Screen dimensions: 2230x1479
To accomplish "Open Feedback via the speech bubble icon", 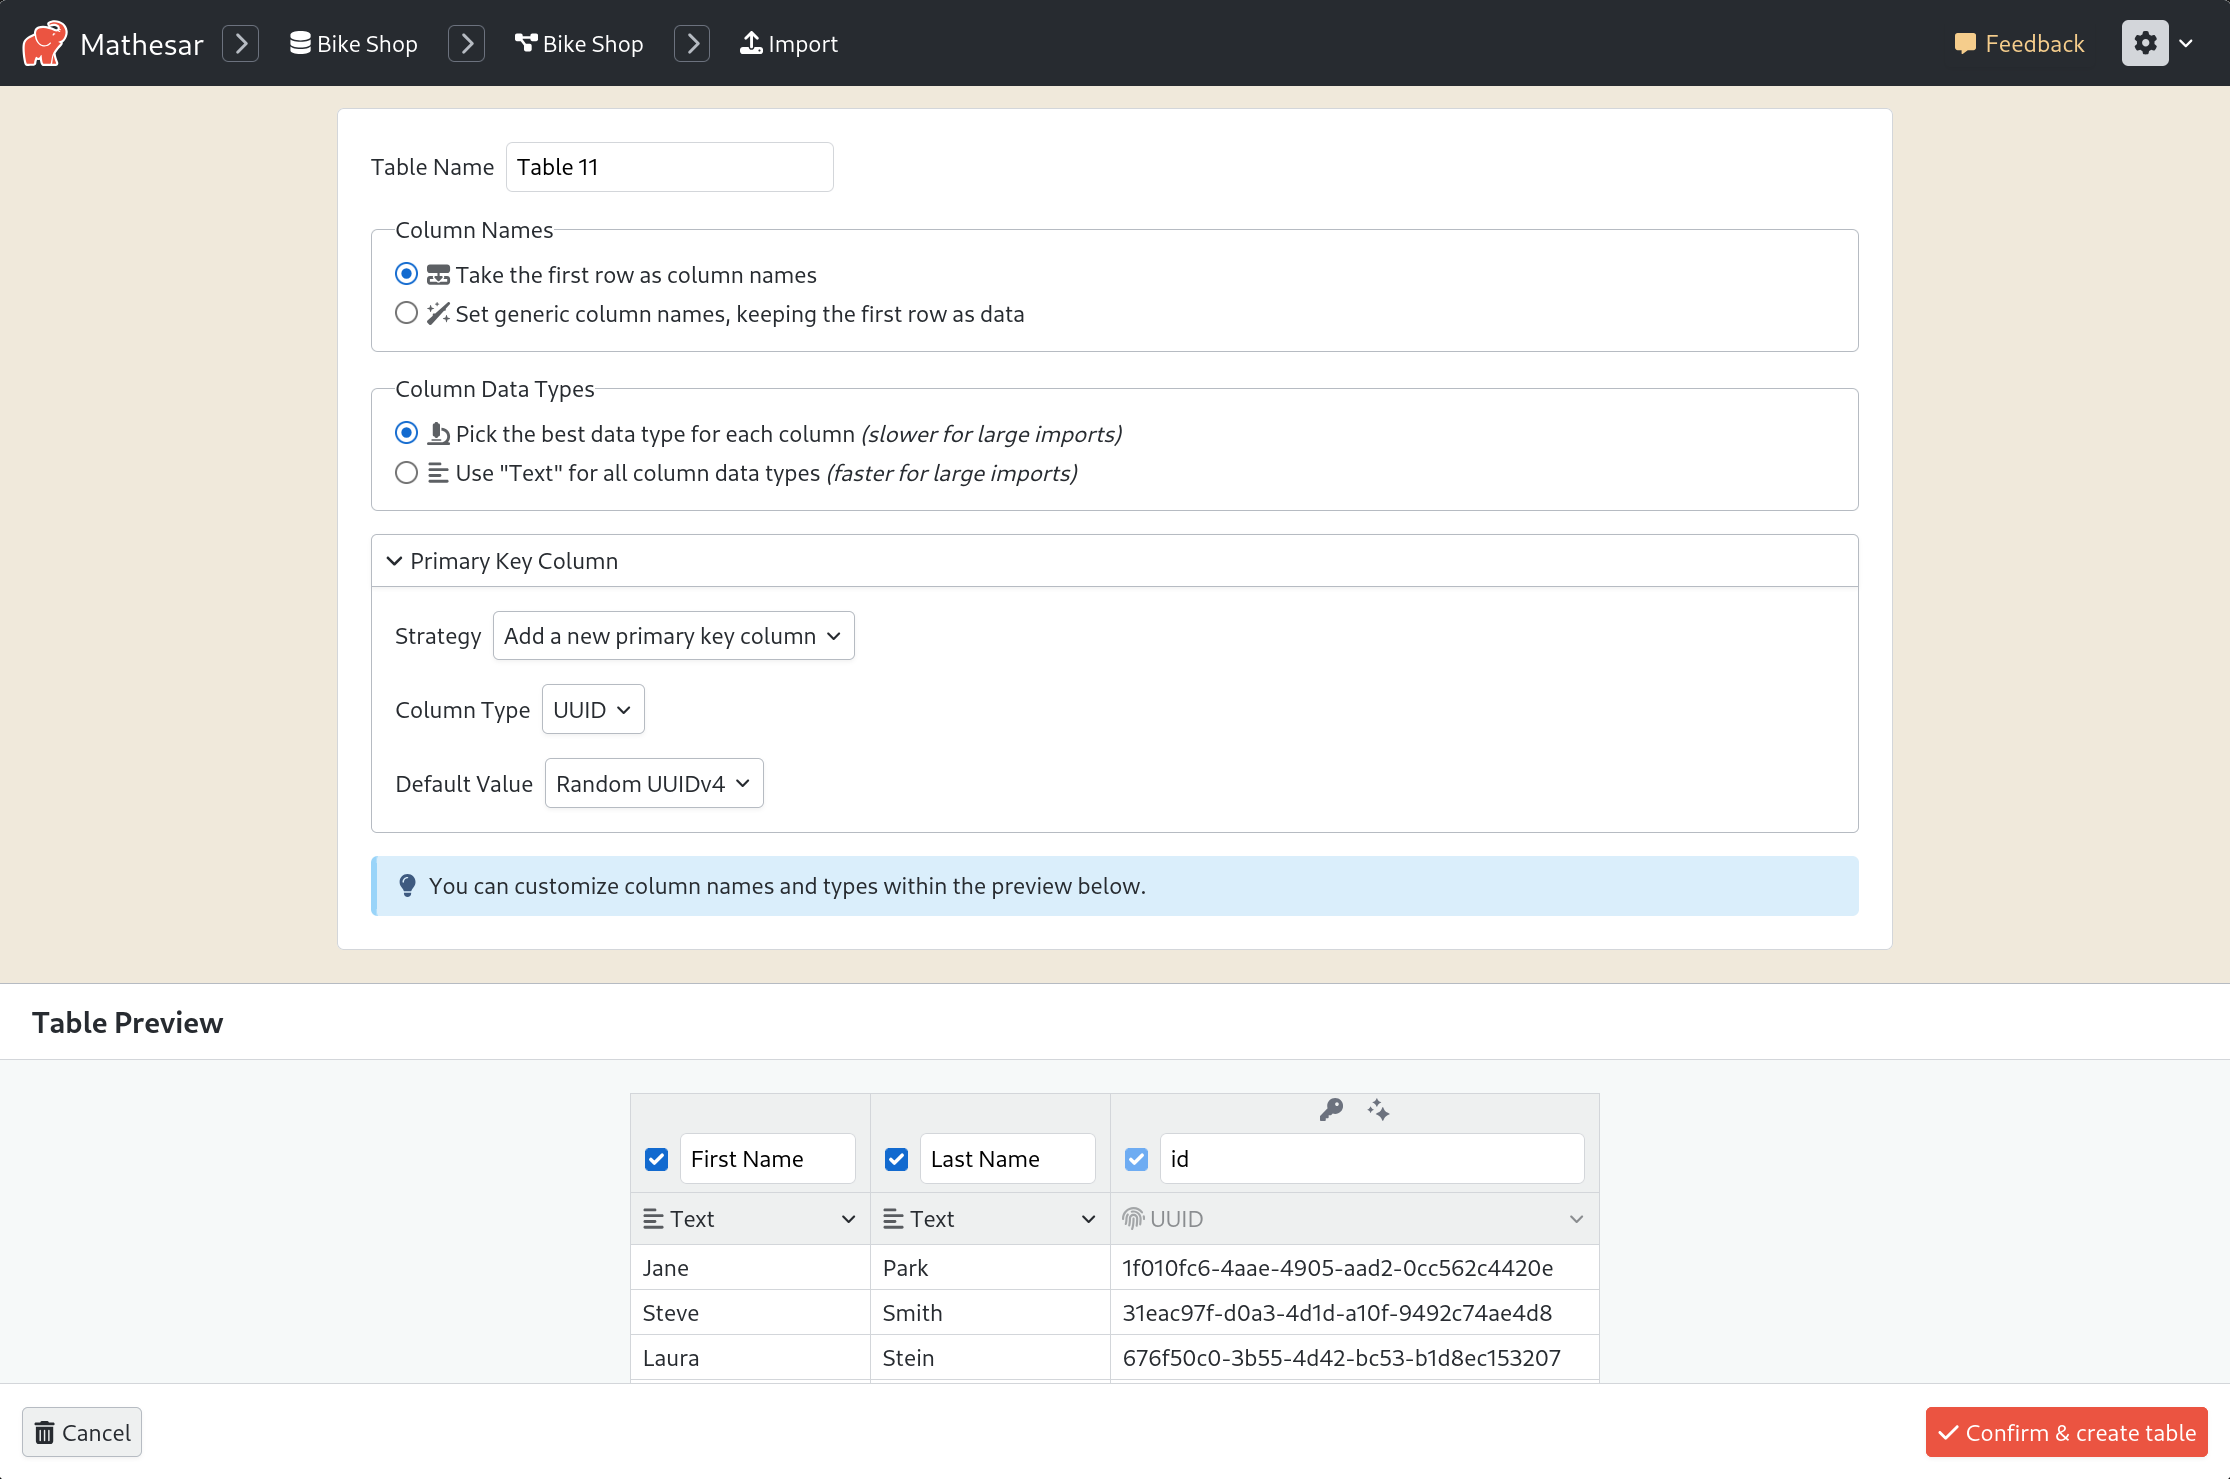I will [x=1966, y=43].
